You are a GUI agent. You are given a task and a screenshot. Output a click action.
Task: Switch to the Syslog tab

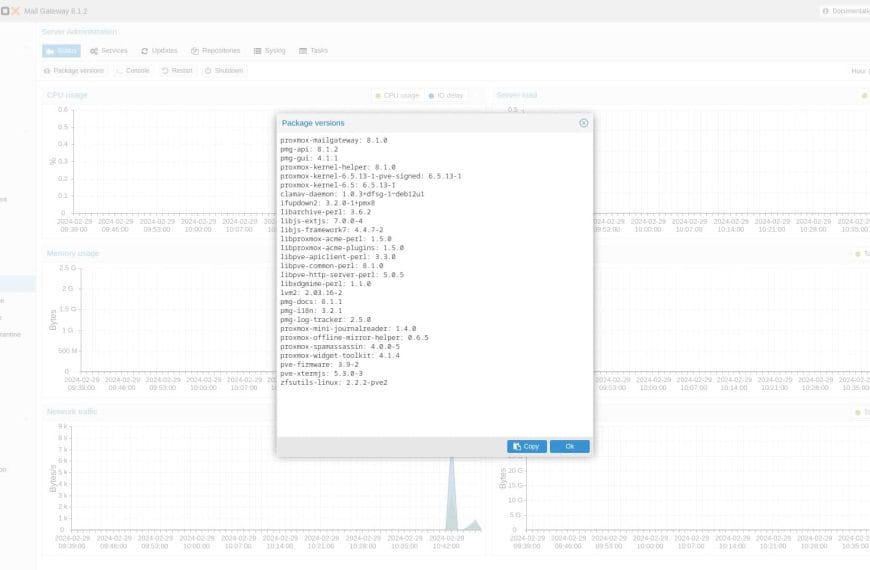[x=270, y=51]
